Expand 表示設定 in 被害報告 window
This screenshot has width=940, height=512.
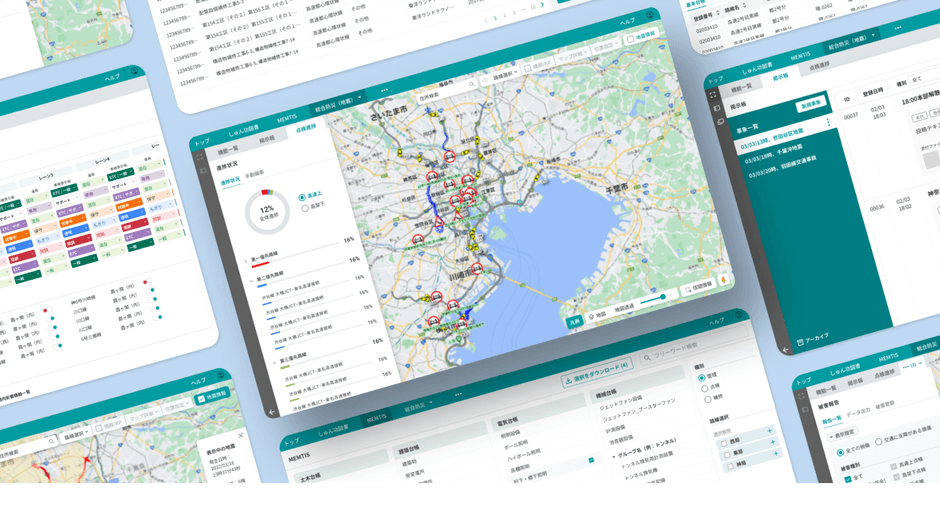(843, 433)
